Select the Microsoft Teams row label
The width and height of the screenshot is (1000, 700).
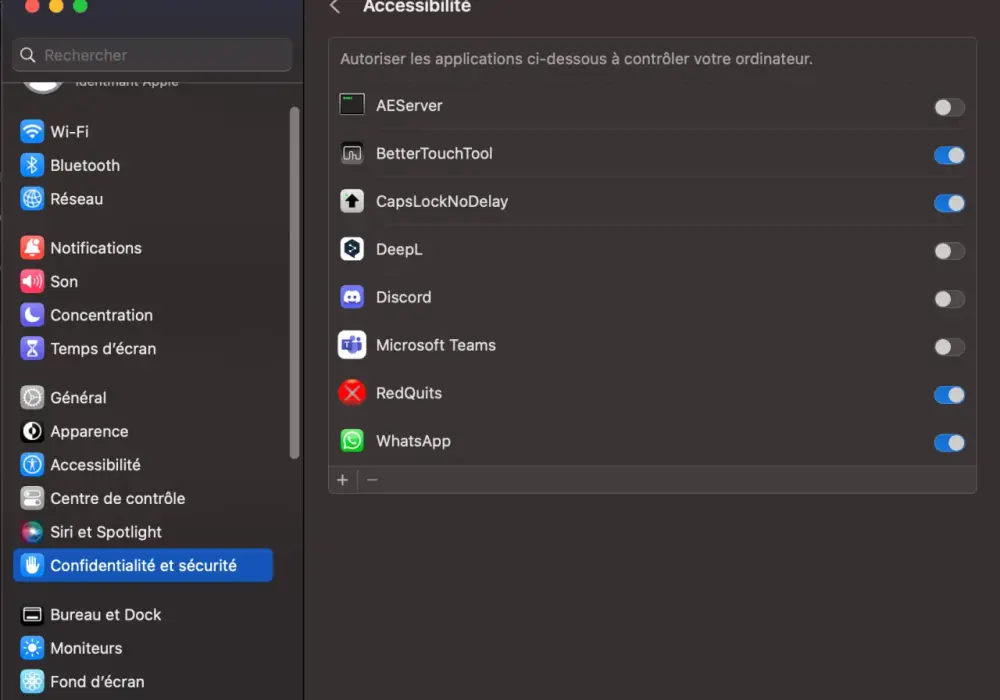436,345
